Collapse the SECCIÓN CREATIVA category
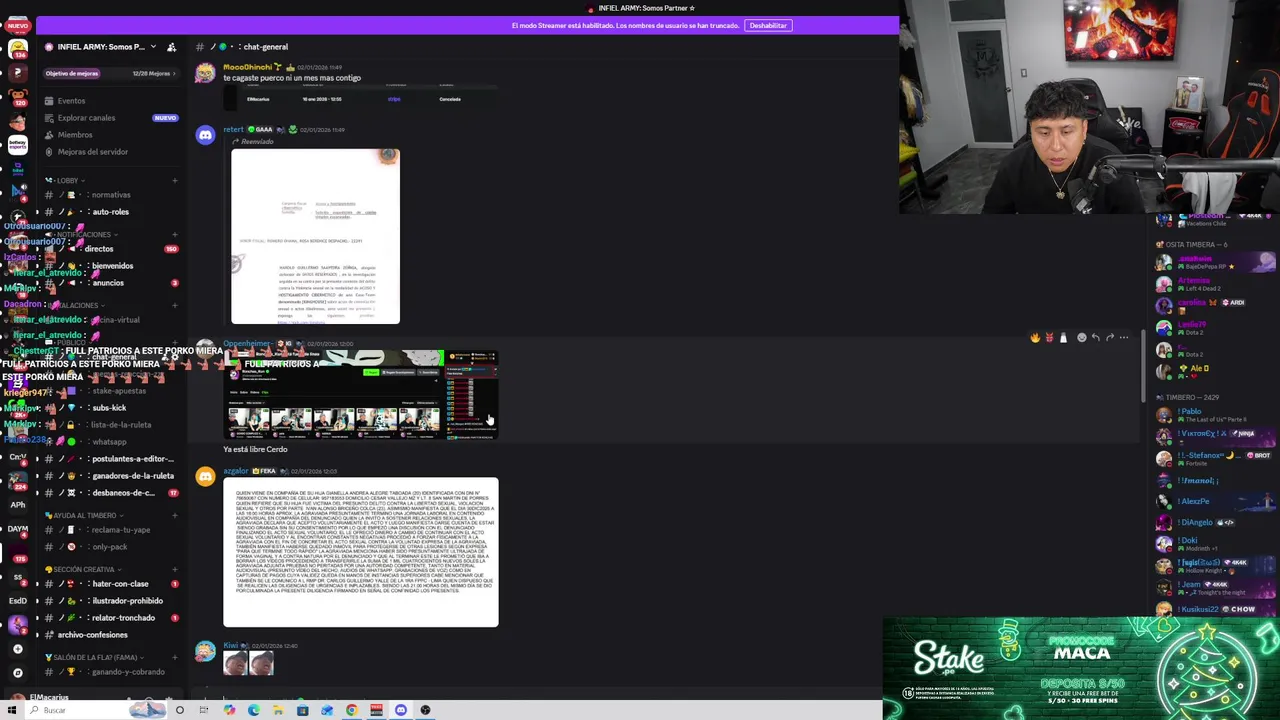The width and height of the screenshot is (1280, 720). (82, 570)
